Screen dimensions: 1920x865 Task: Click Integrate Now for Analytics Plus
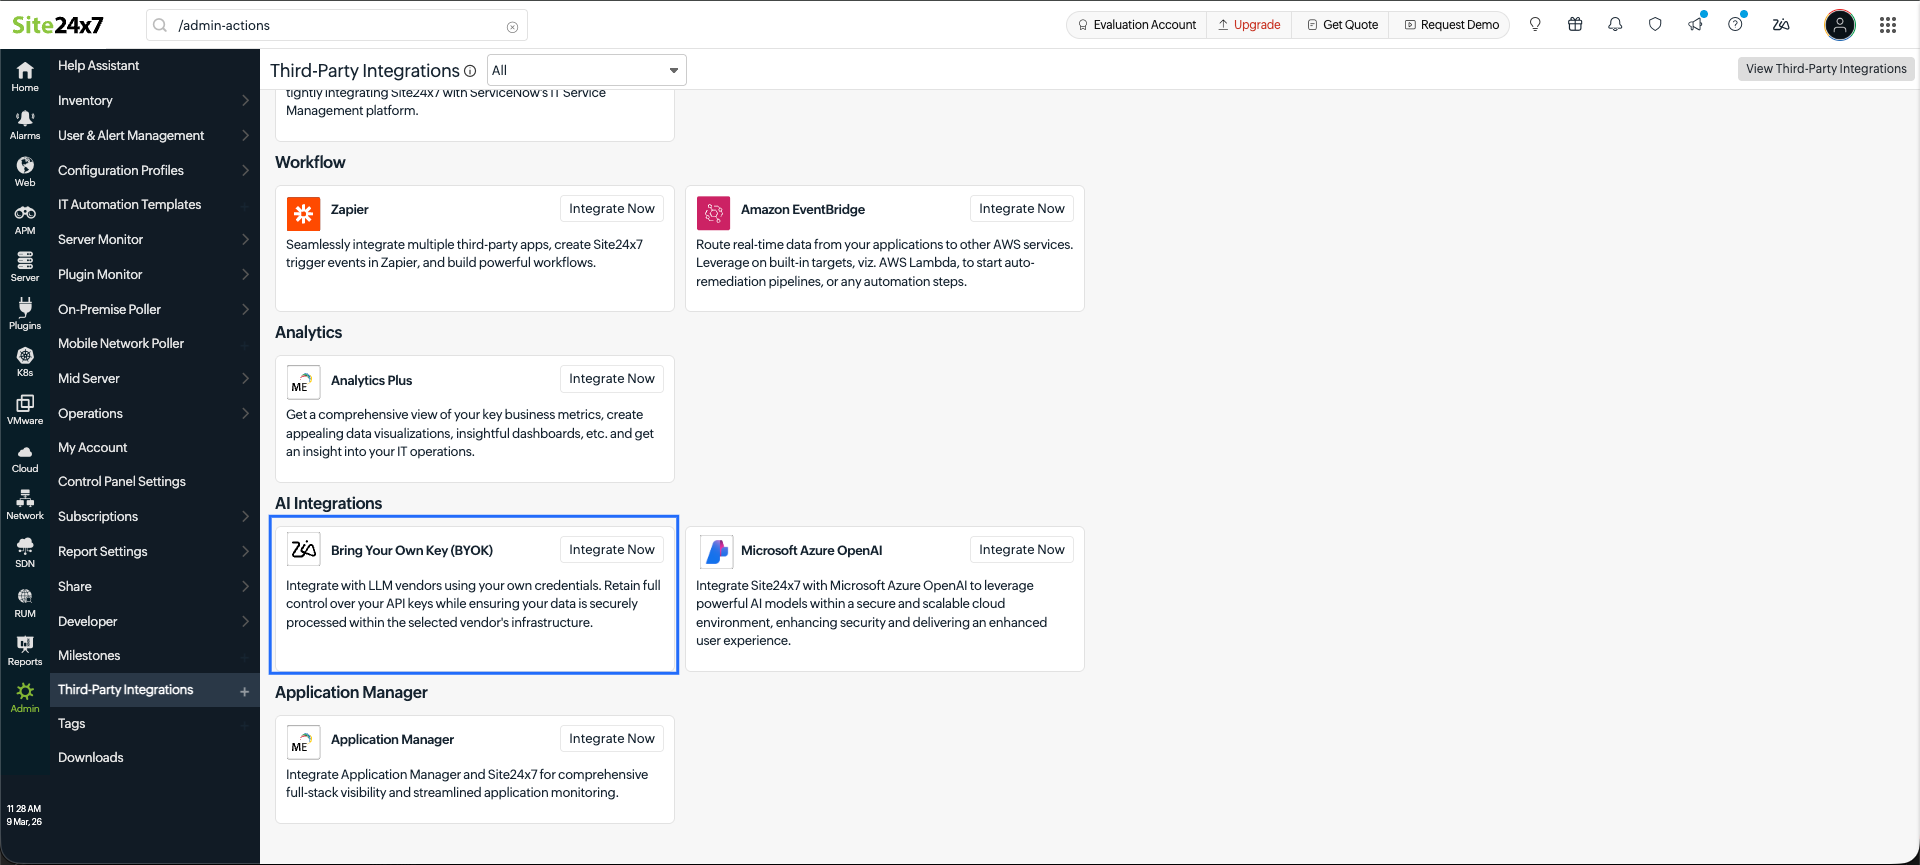612,378
